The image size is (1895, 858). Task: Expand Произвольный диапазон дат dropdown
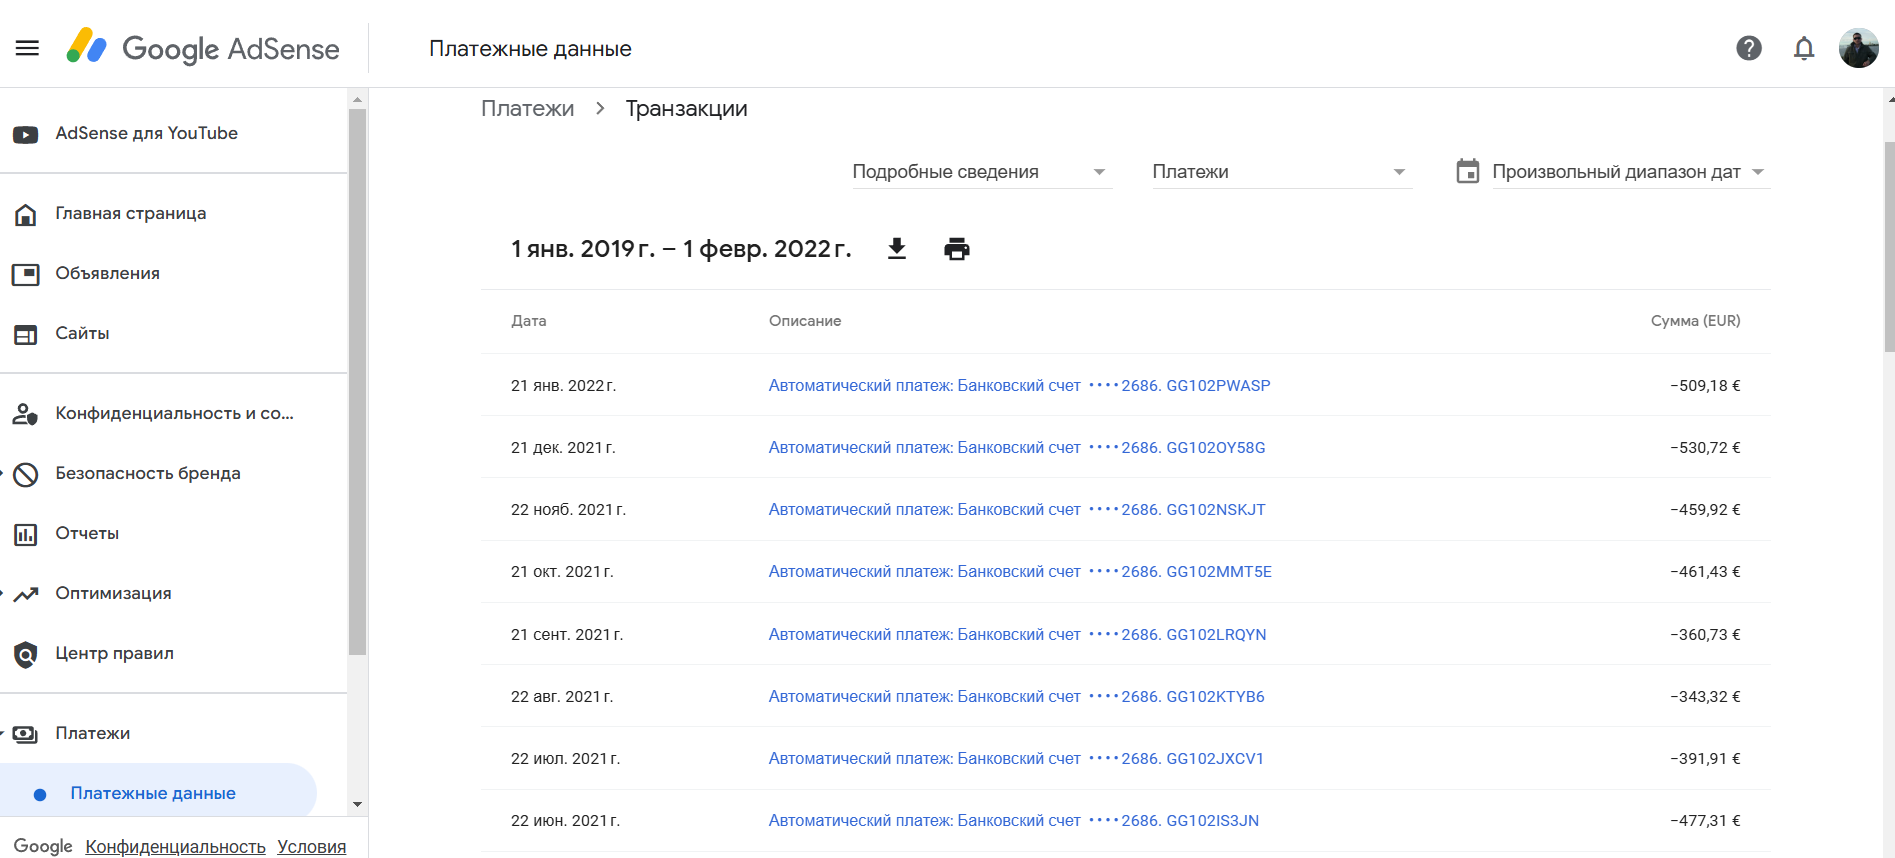[x=1630, y=172]
